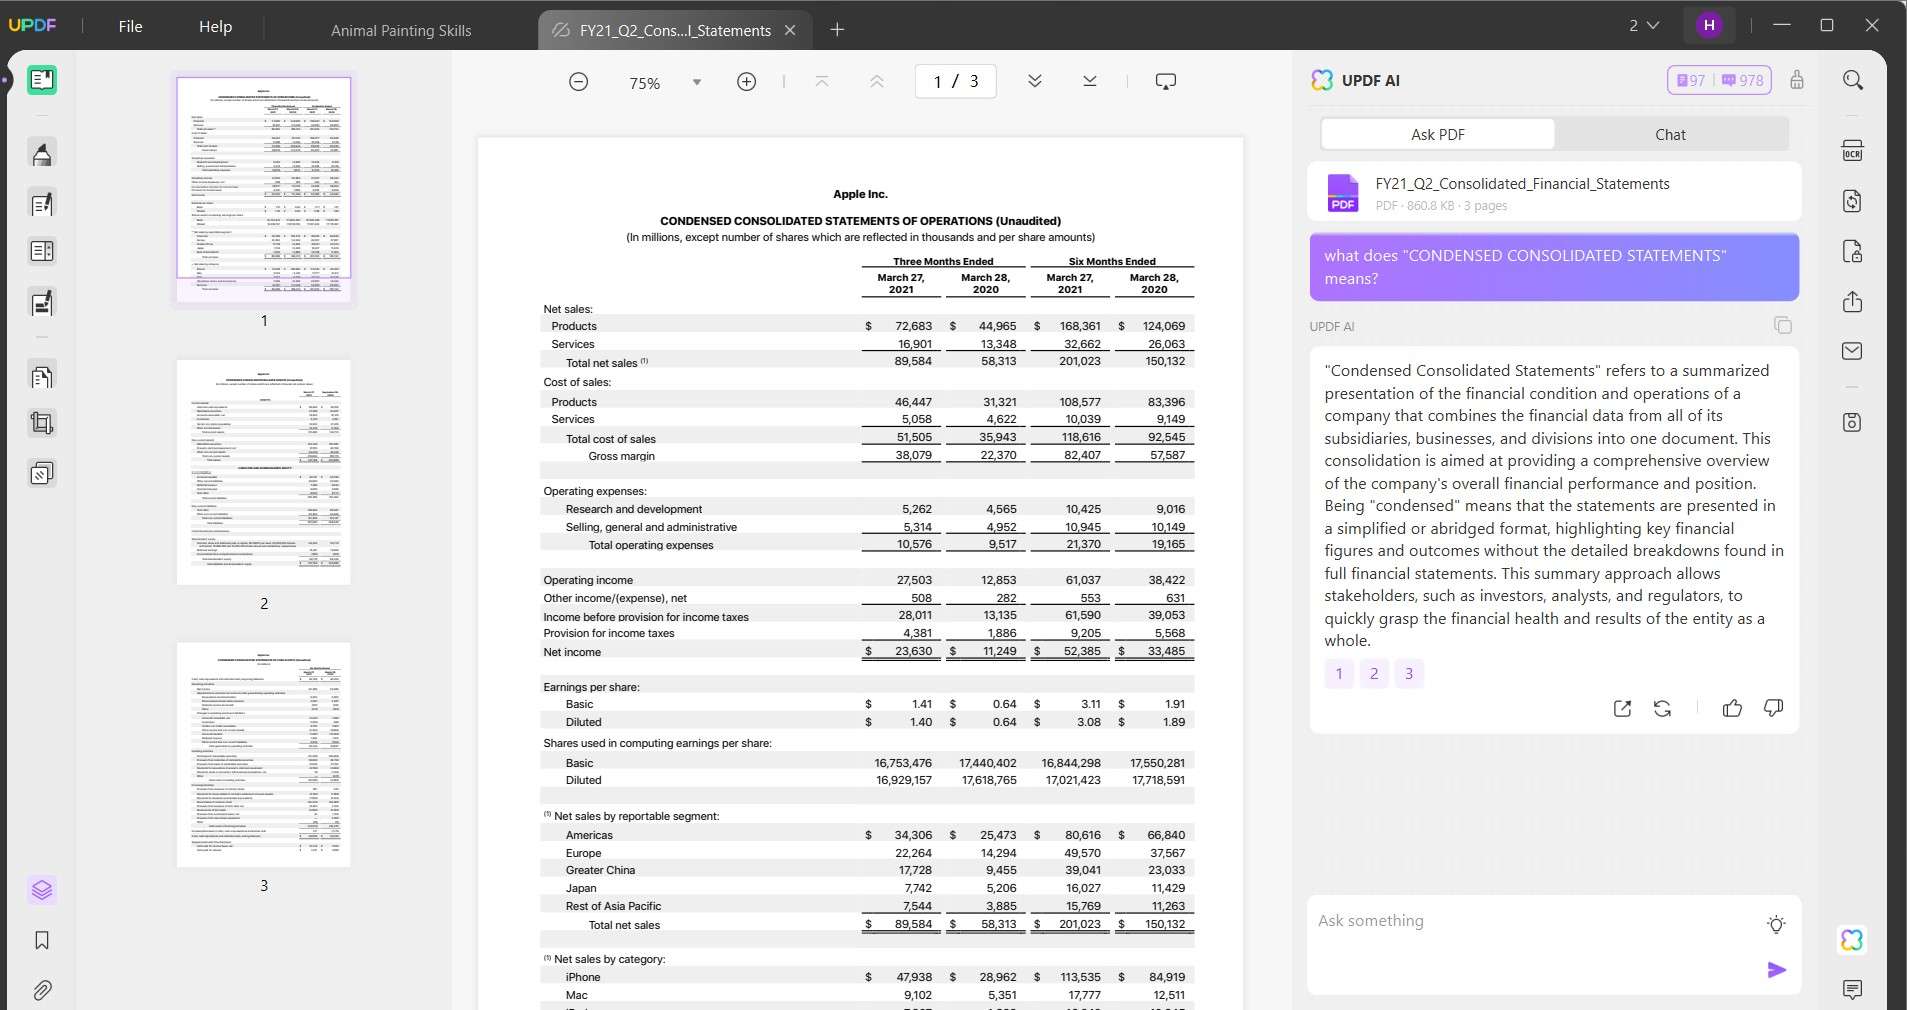Open the Batch process stacked pages icon
The width and height of the screenshot is (1907, 1010).
point(42,473)
